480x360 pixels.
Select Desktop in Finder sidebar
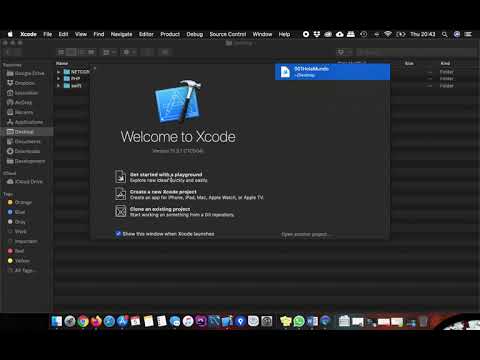point(27,132)
